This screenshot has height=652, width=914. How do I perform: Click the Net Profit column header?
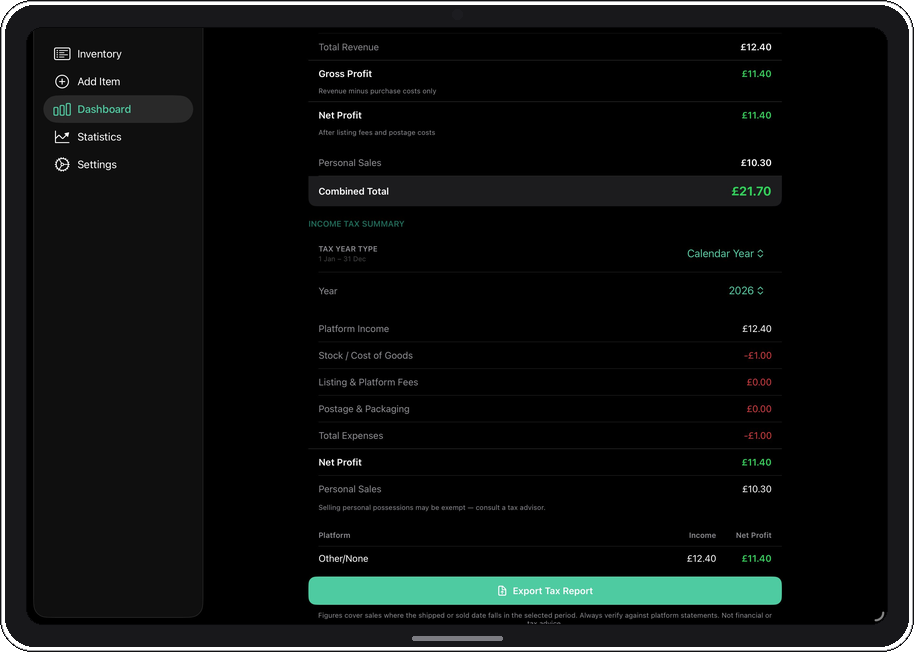coord(753,535)
